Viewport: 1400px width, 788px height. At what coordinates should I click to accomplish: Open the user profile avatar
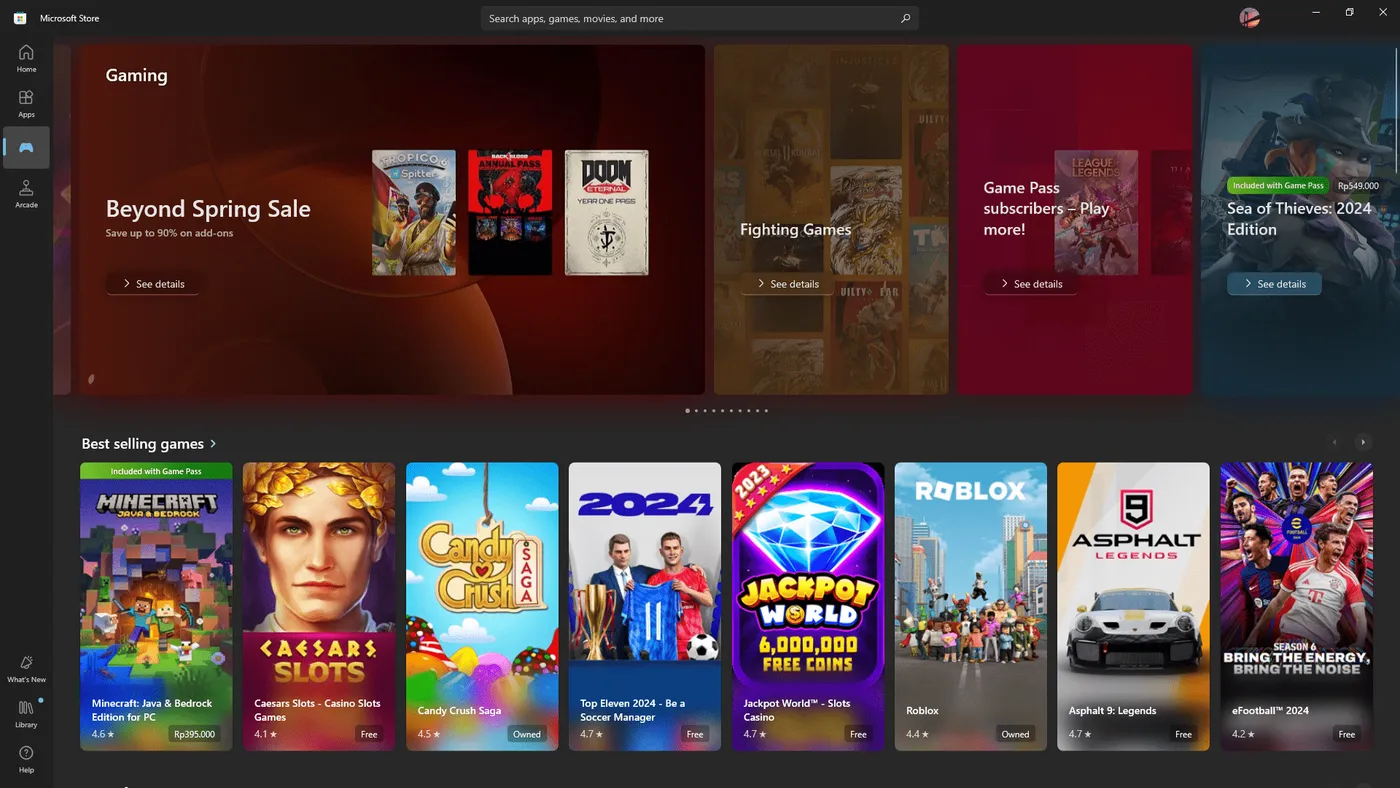1249,17
